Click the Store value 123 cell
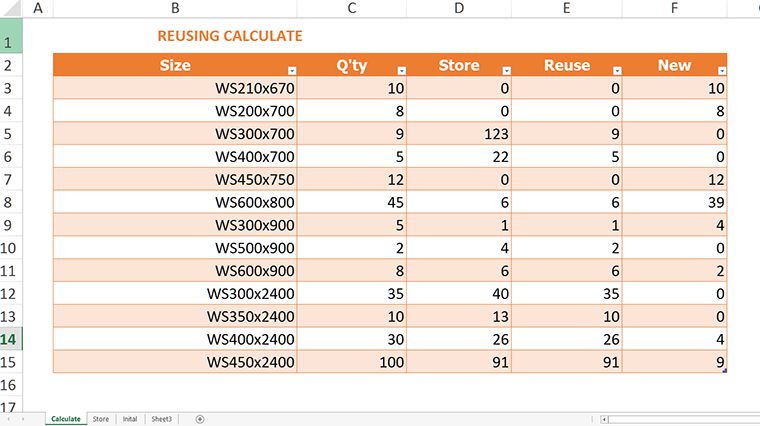The height and width of the screenshot is (426, 760). point(459,133)
